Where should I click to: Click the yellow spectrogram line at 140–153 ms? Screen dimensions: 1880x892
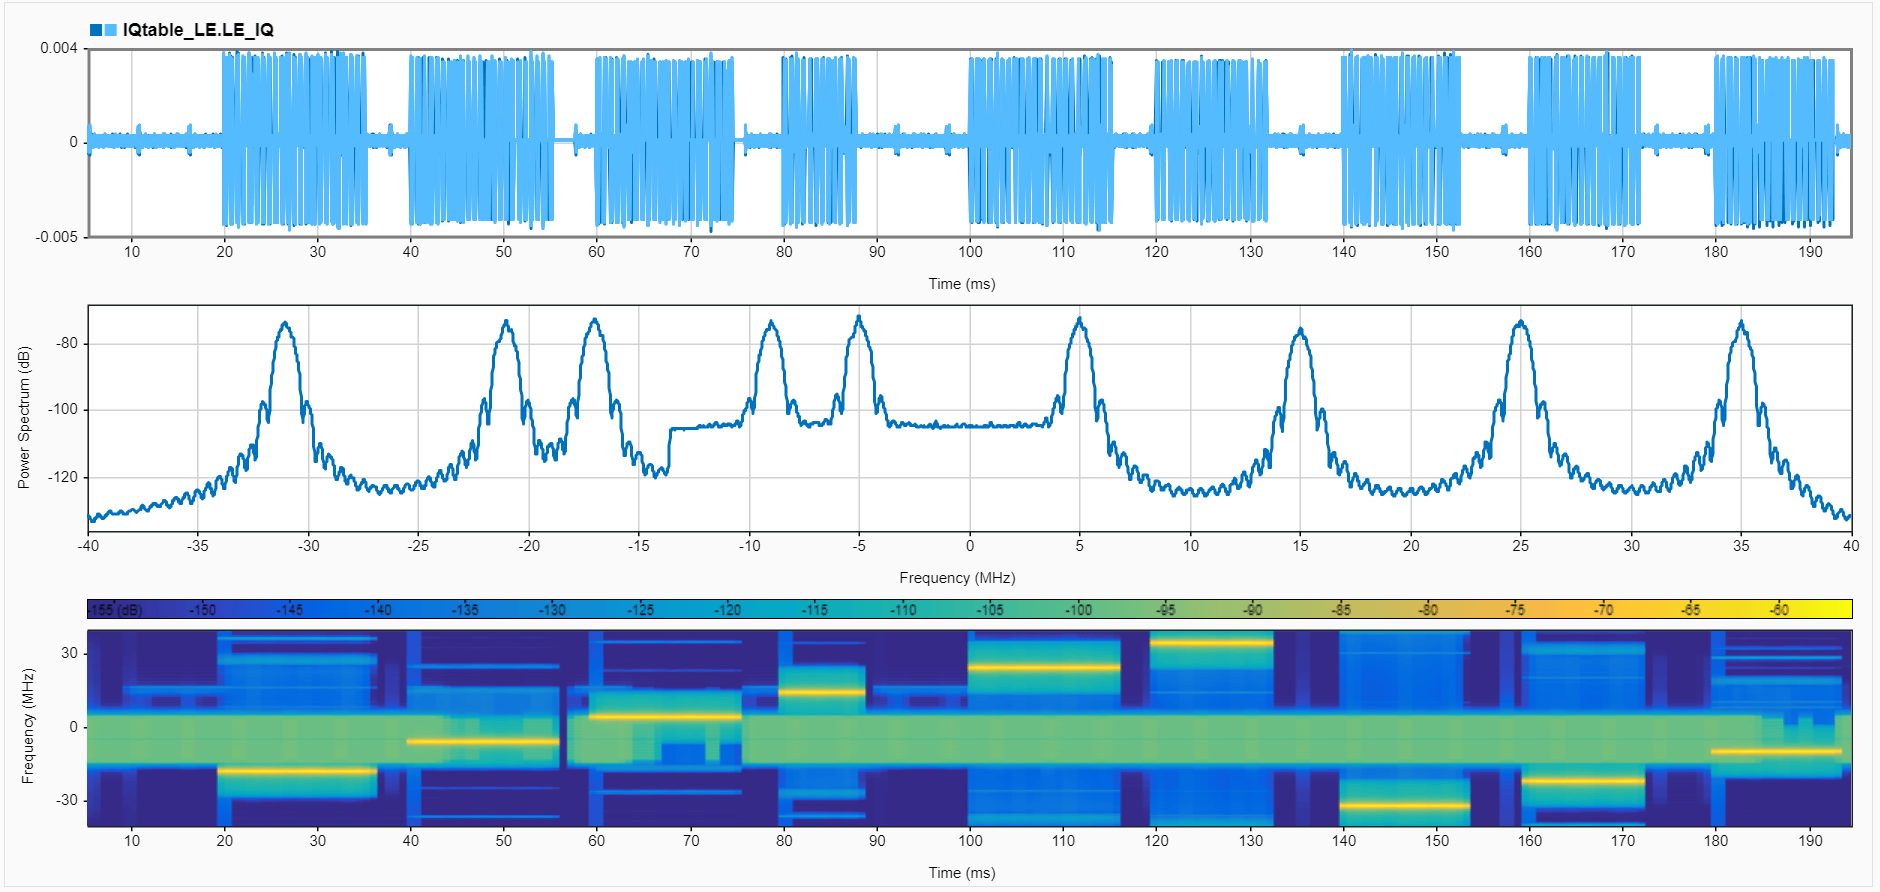click(1405, 805)
